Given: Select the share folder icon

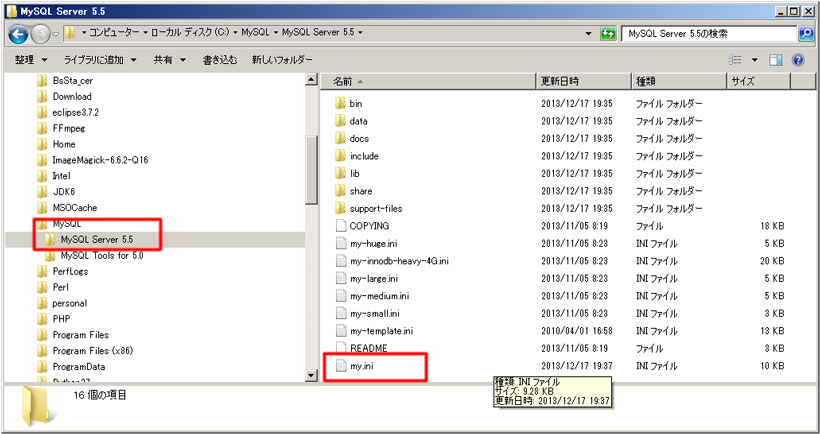Looking at the screenshot, I should [340, 191].
